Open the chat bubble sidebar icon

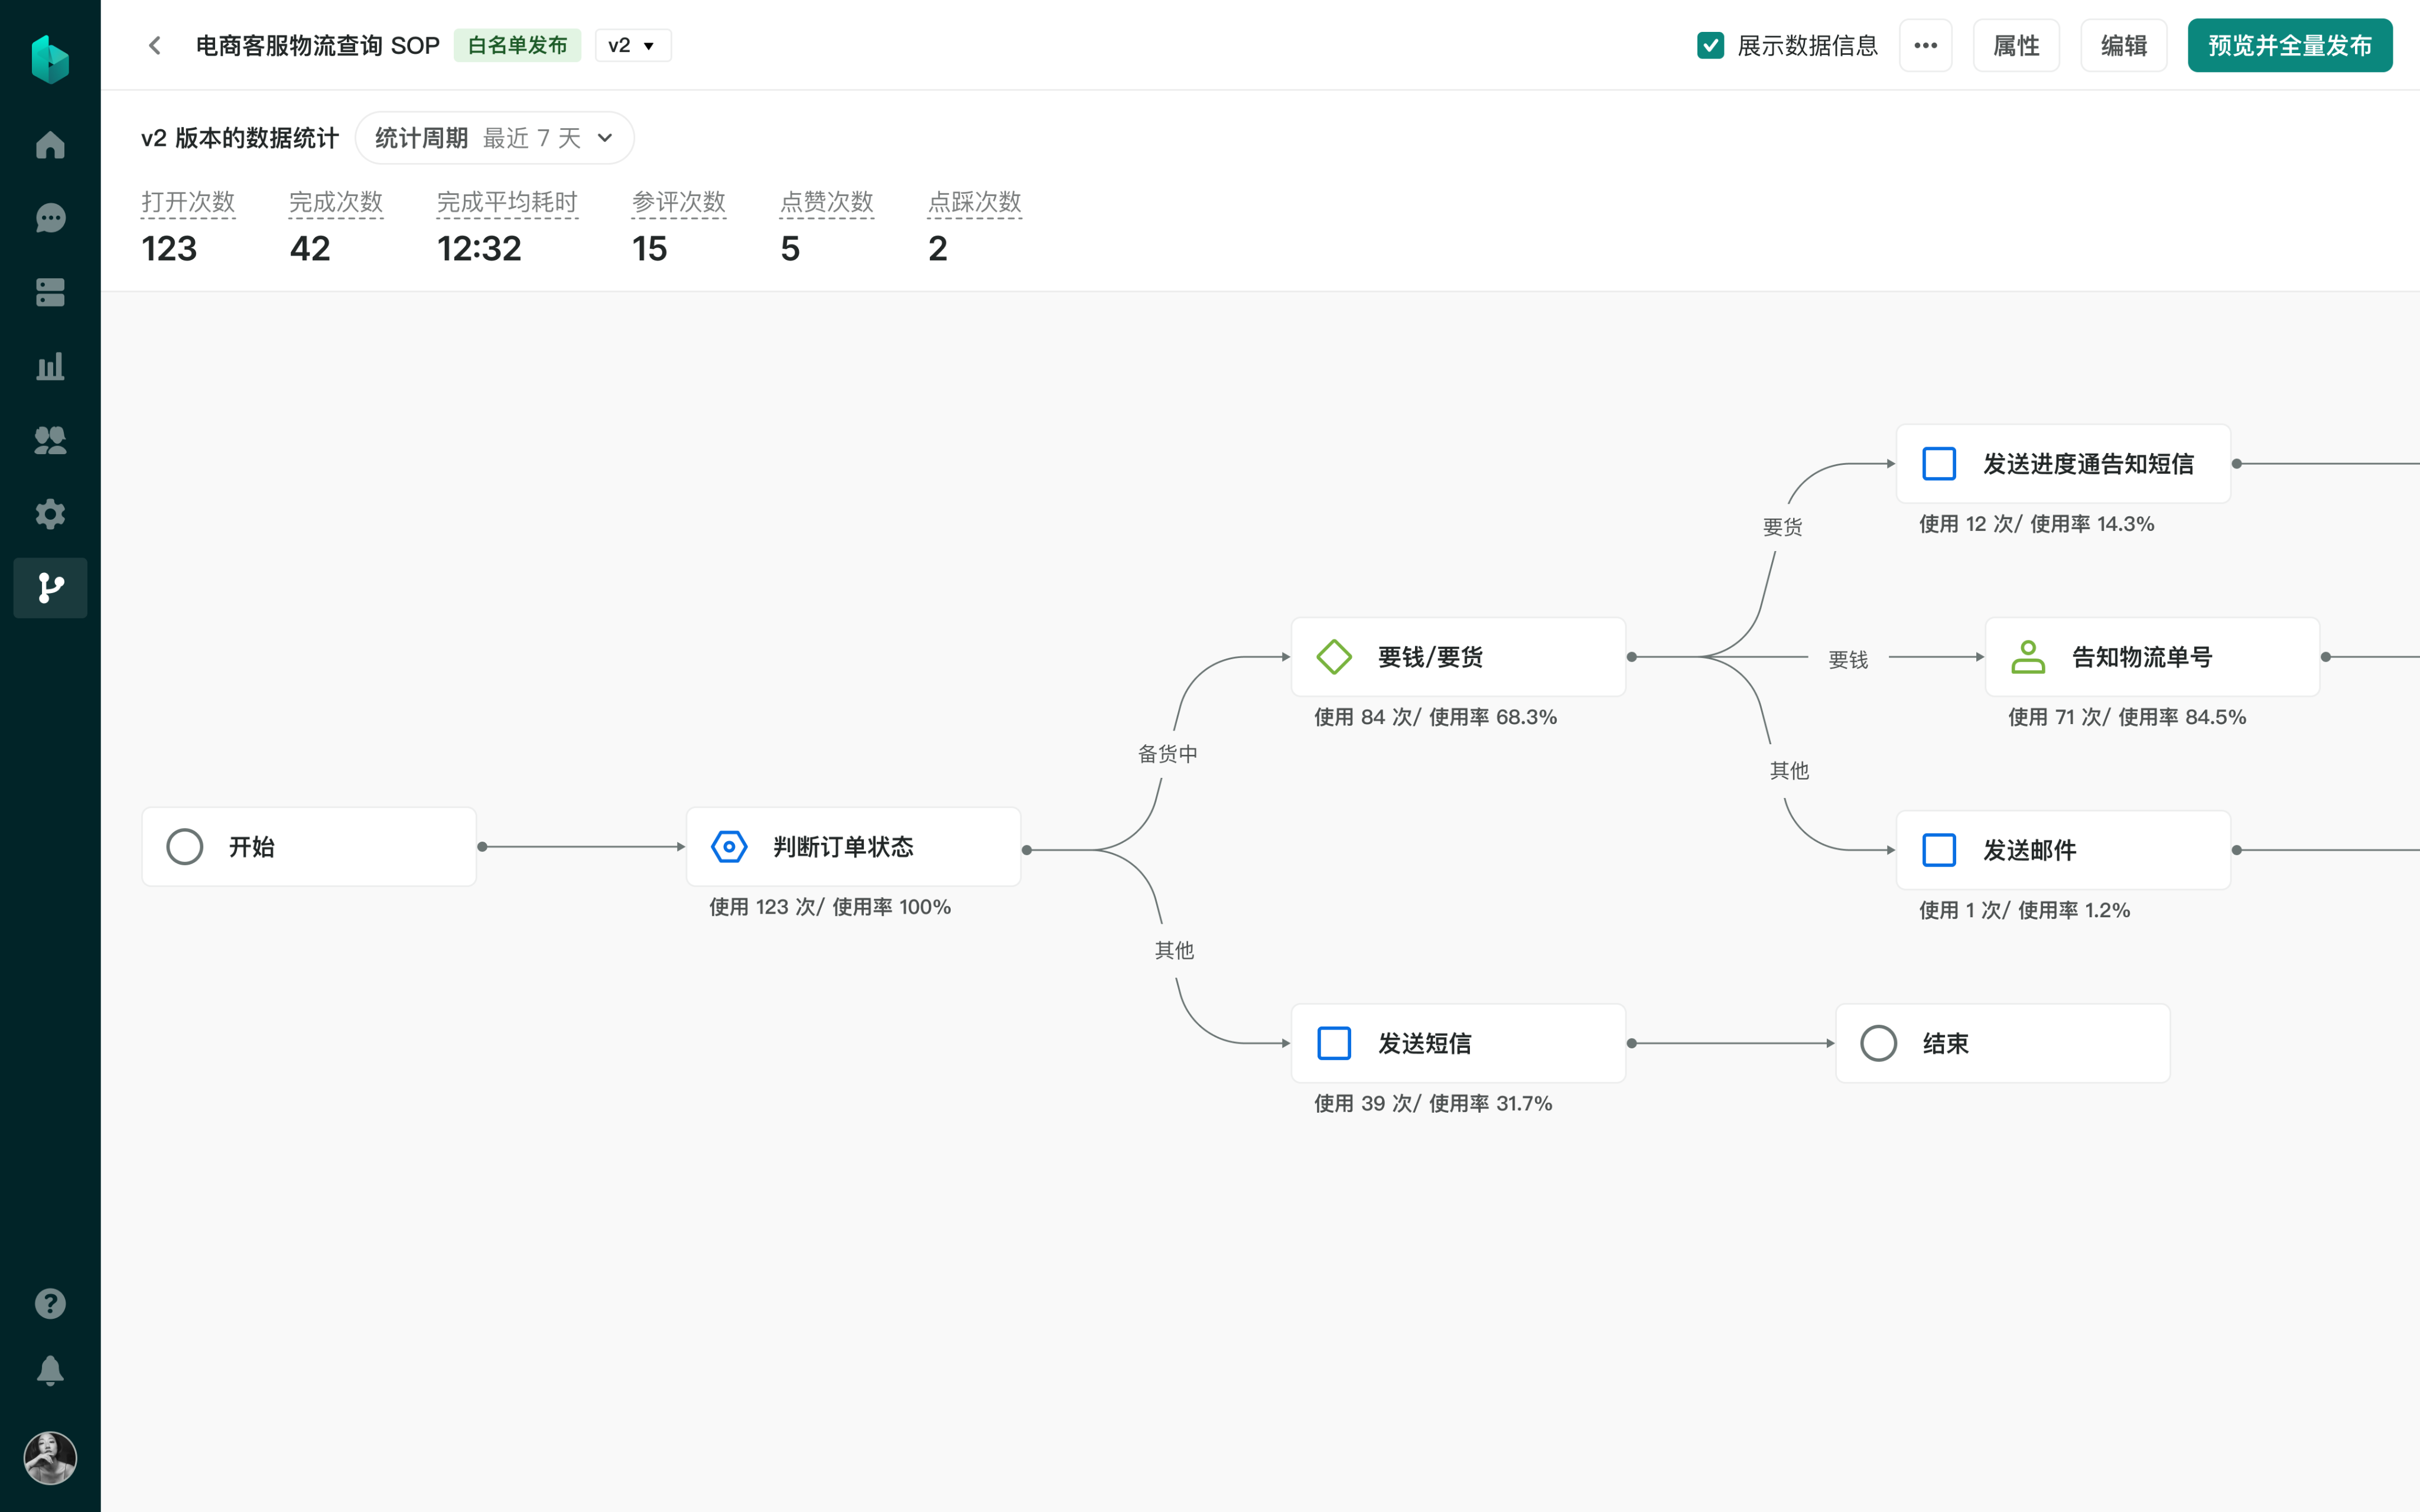pos(50,219)
